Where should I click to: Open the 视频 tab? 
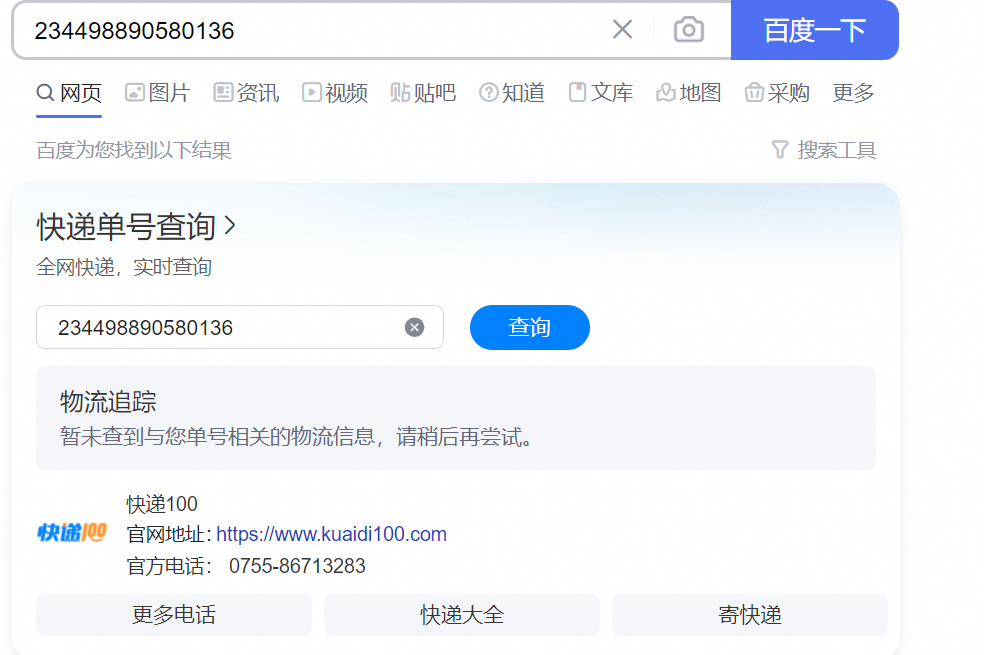click(334, 93)
